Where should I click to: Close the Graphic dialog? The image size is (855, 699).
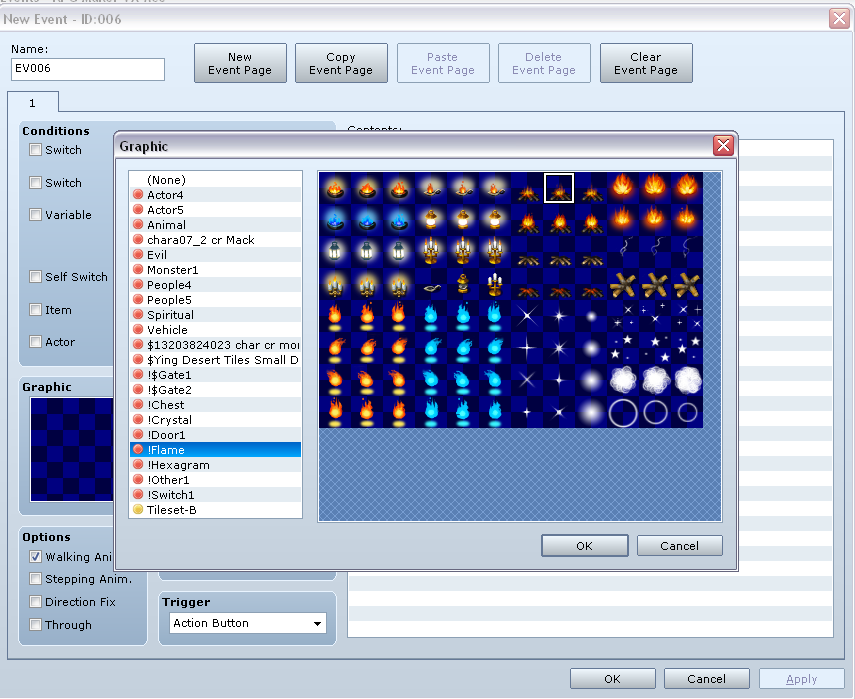click(723, 146)
